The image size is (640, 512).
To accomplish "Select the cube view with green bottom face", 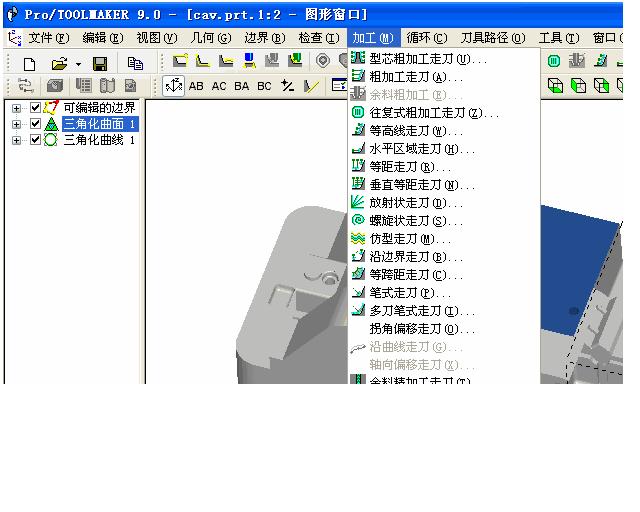I will click(555, 86).
